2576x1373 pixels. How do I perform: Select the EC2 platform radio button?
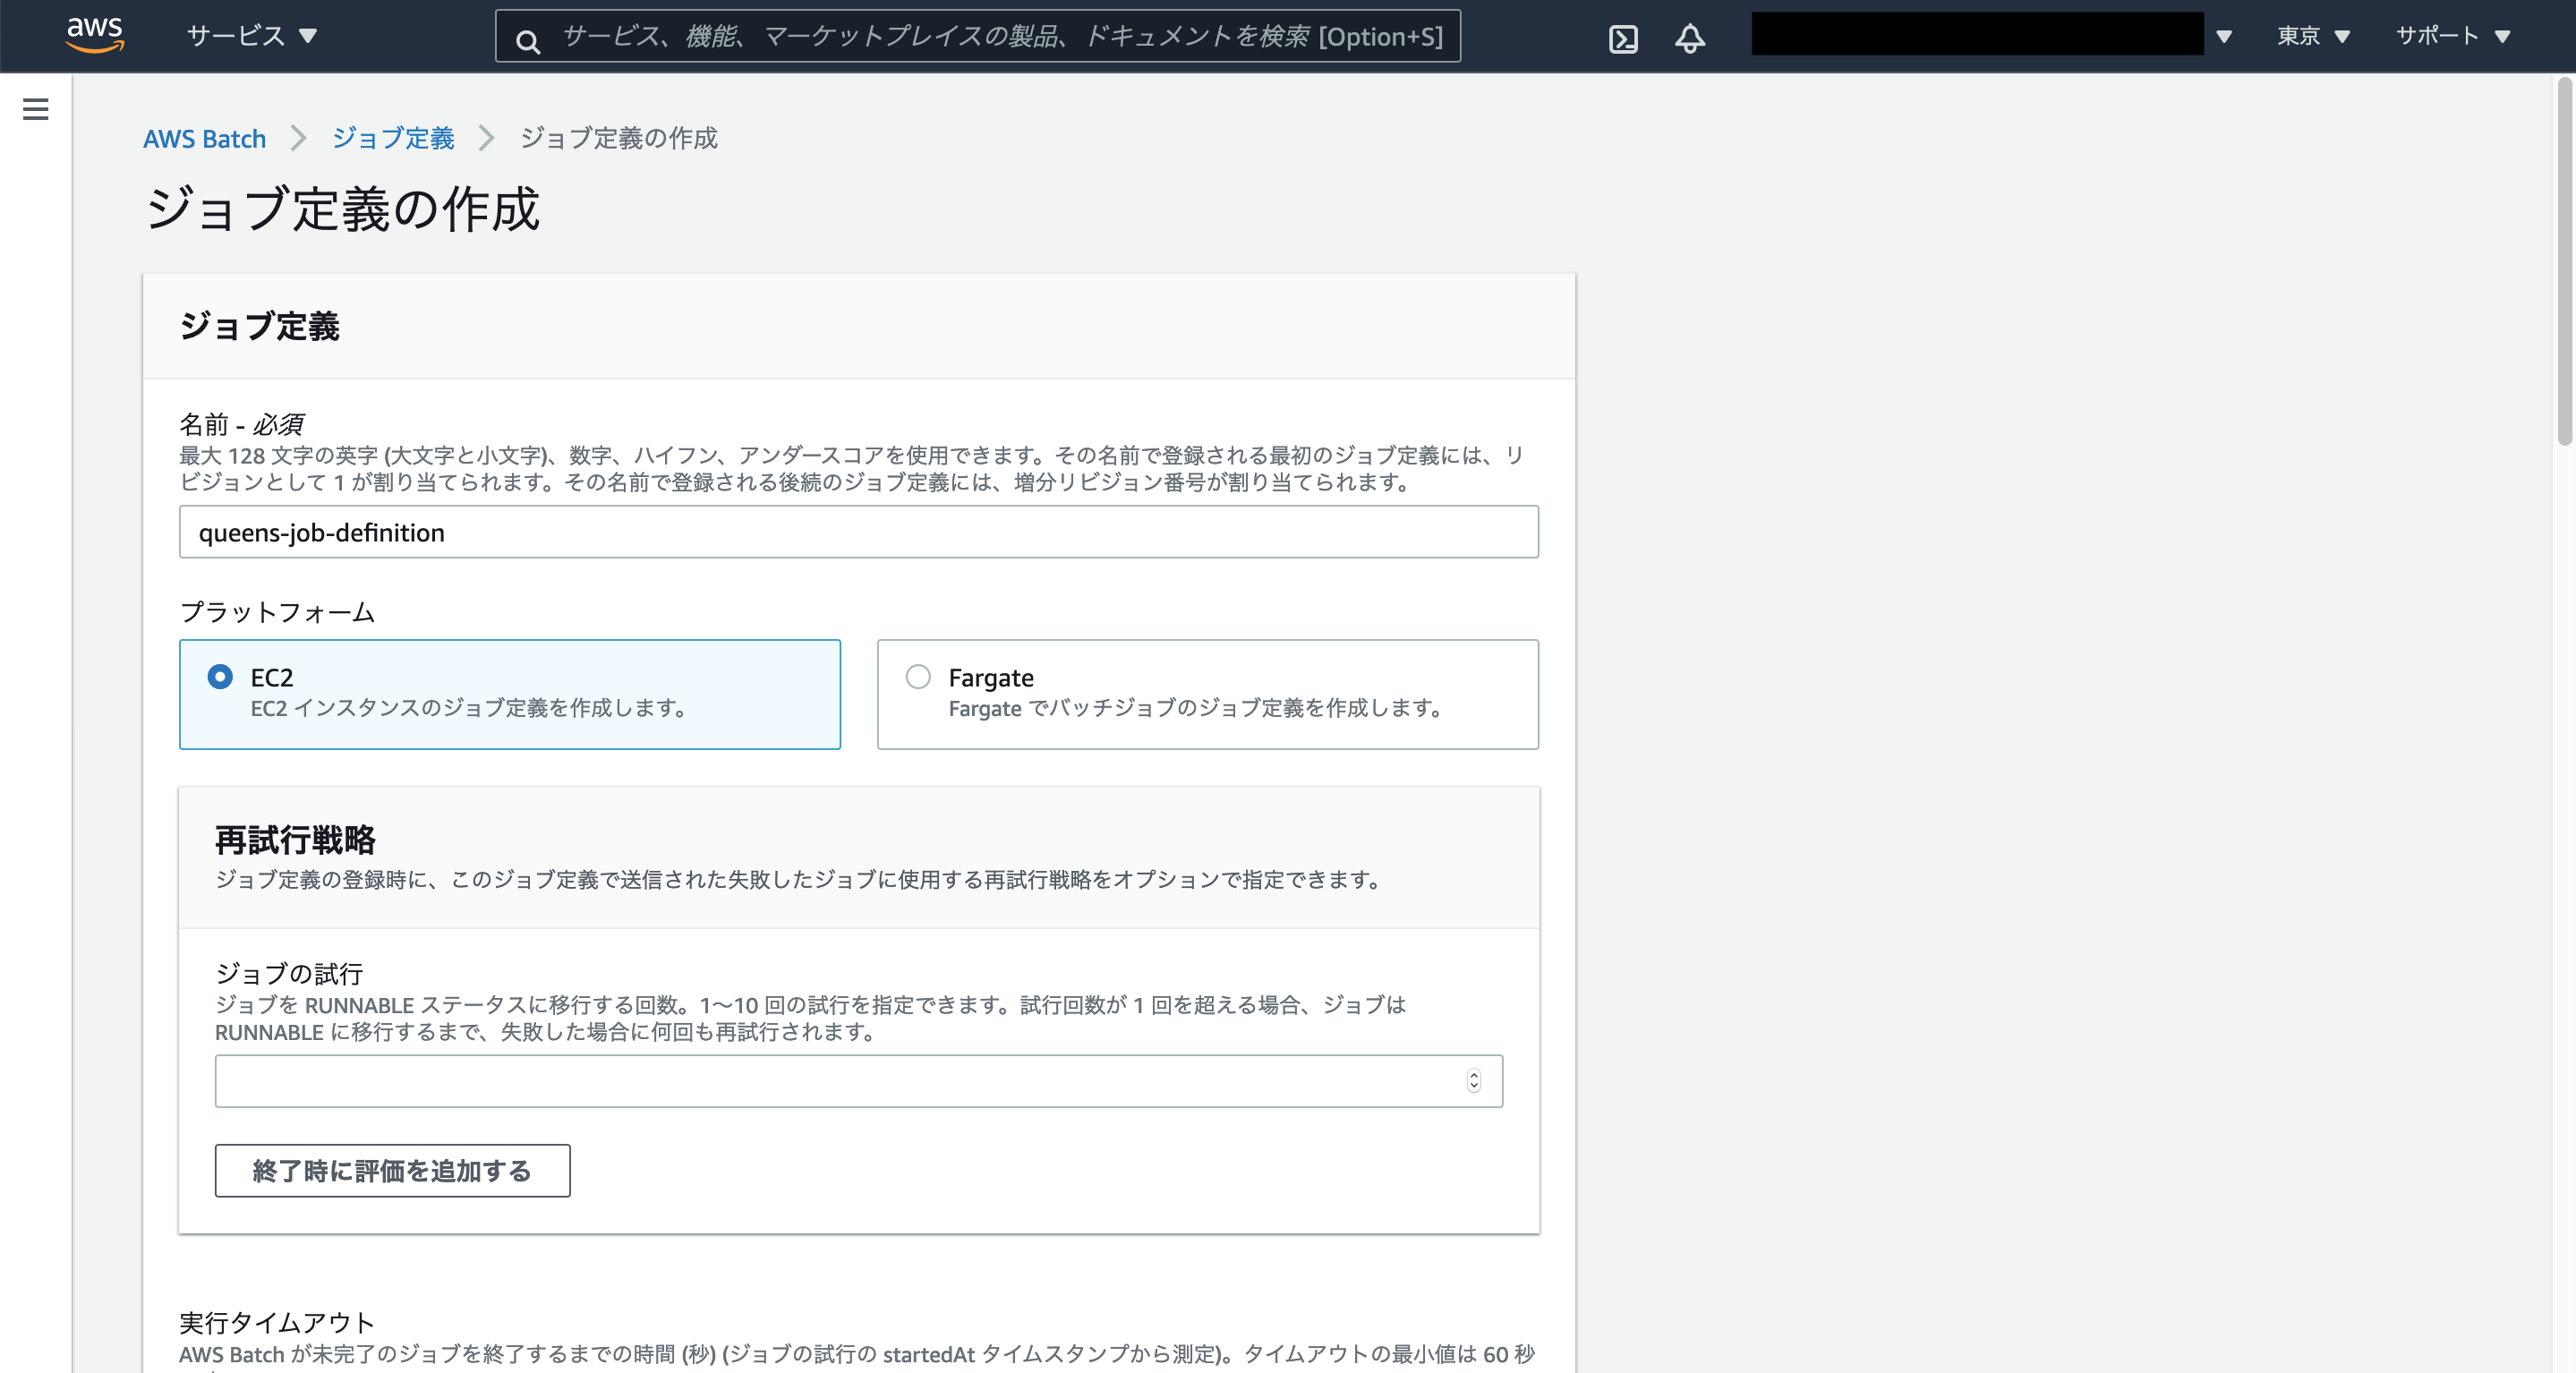tap(220, 677)
